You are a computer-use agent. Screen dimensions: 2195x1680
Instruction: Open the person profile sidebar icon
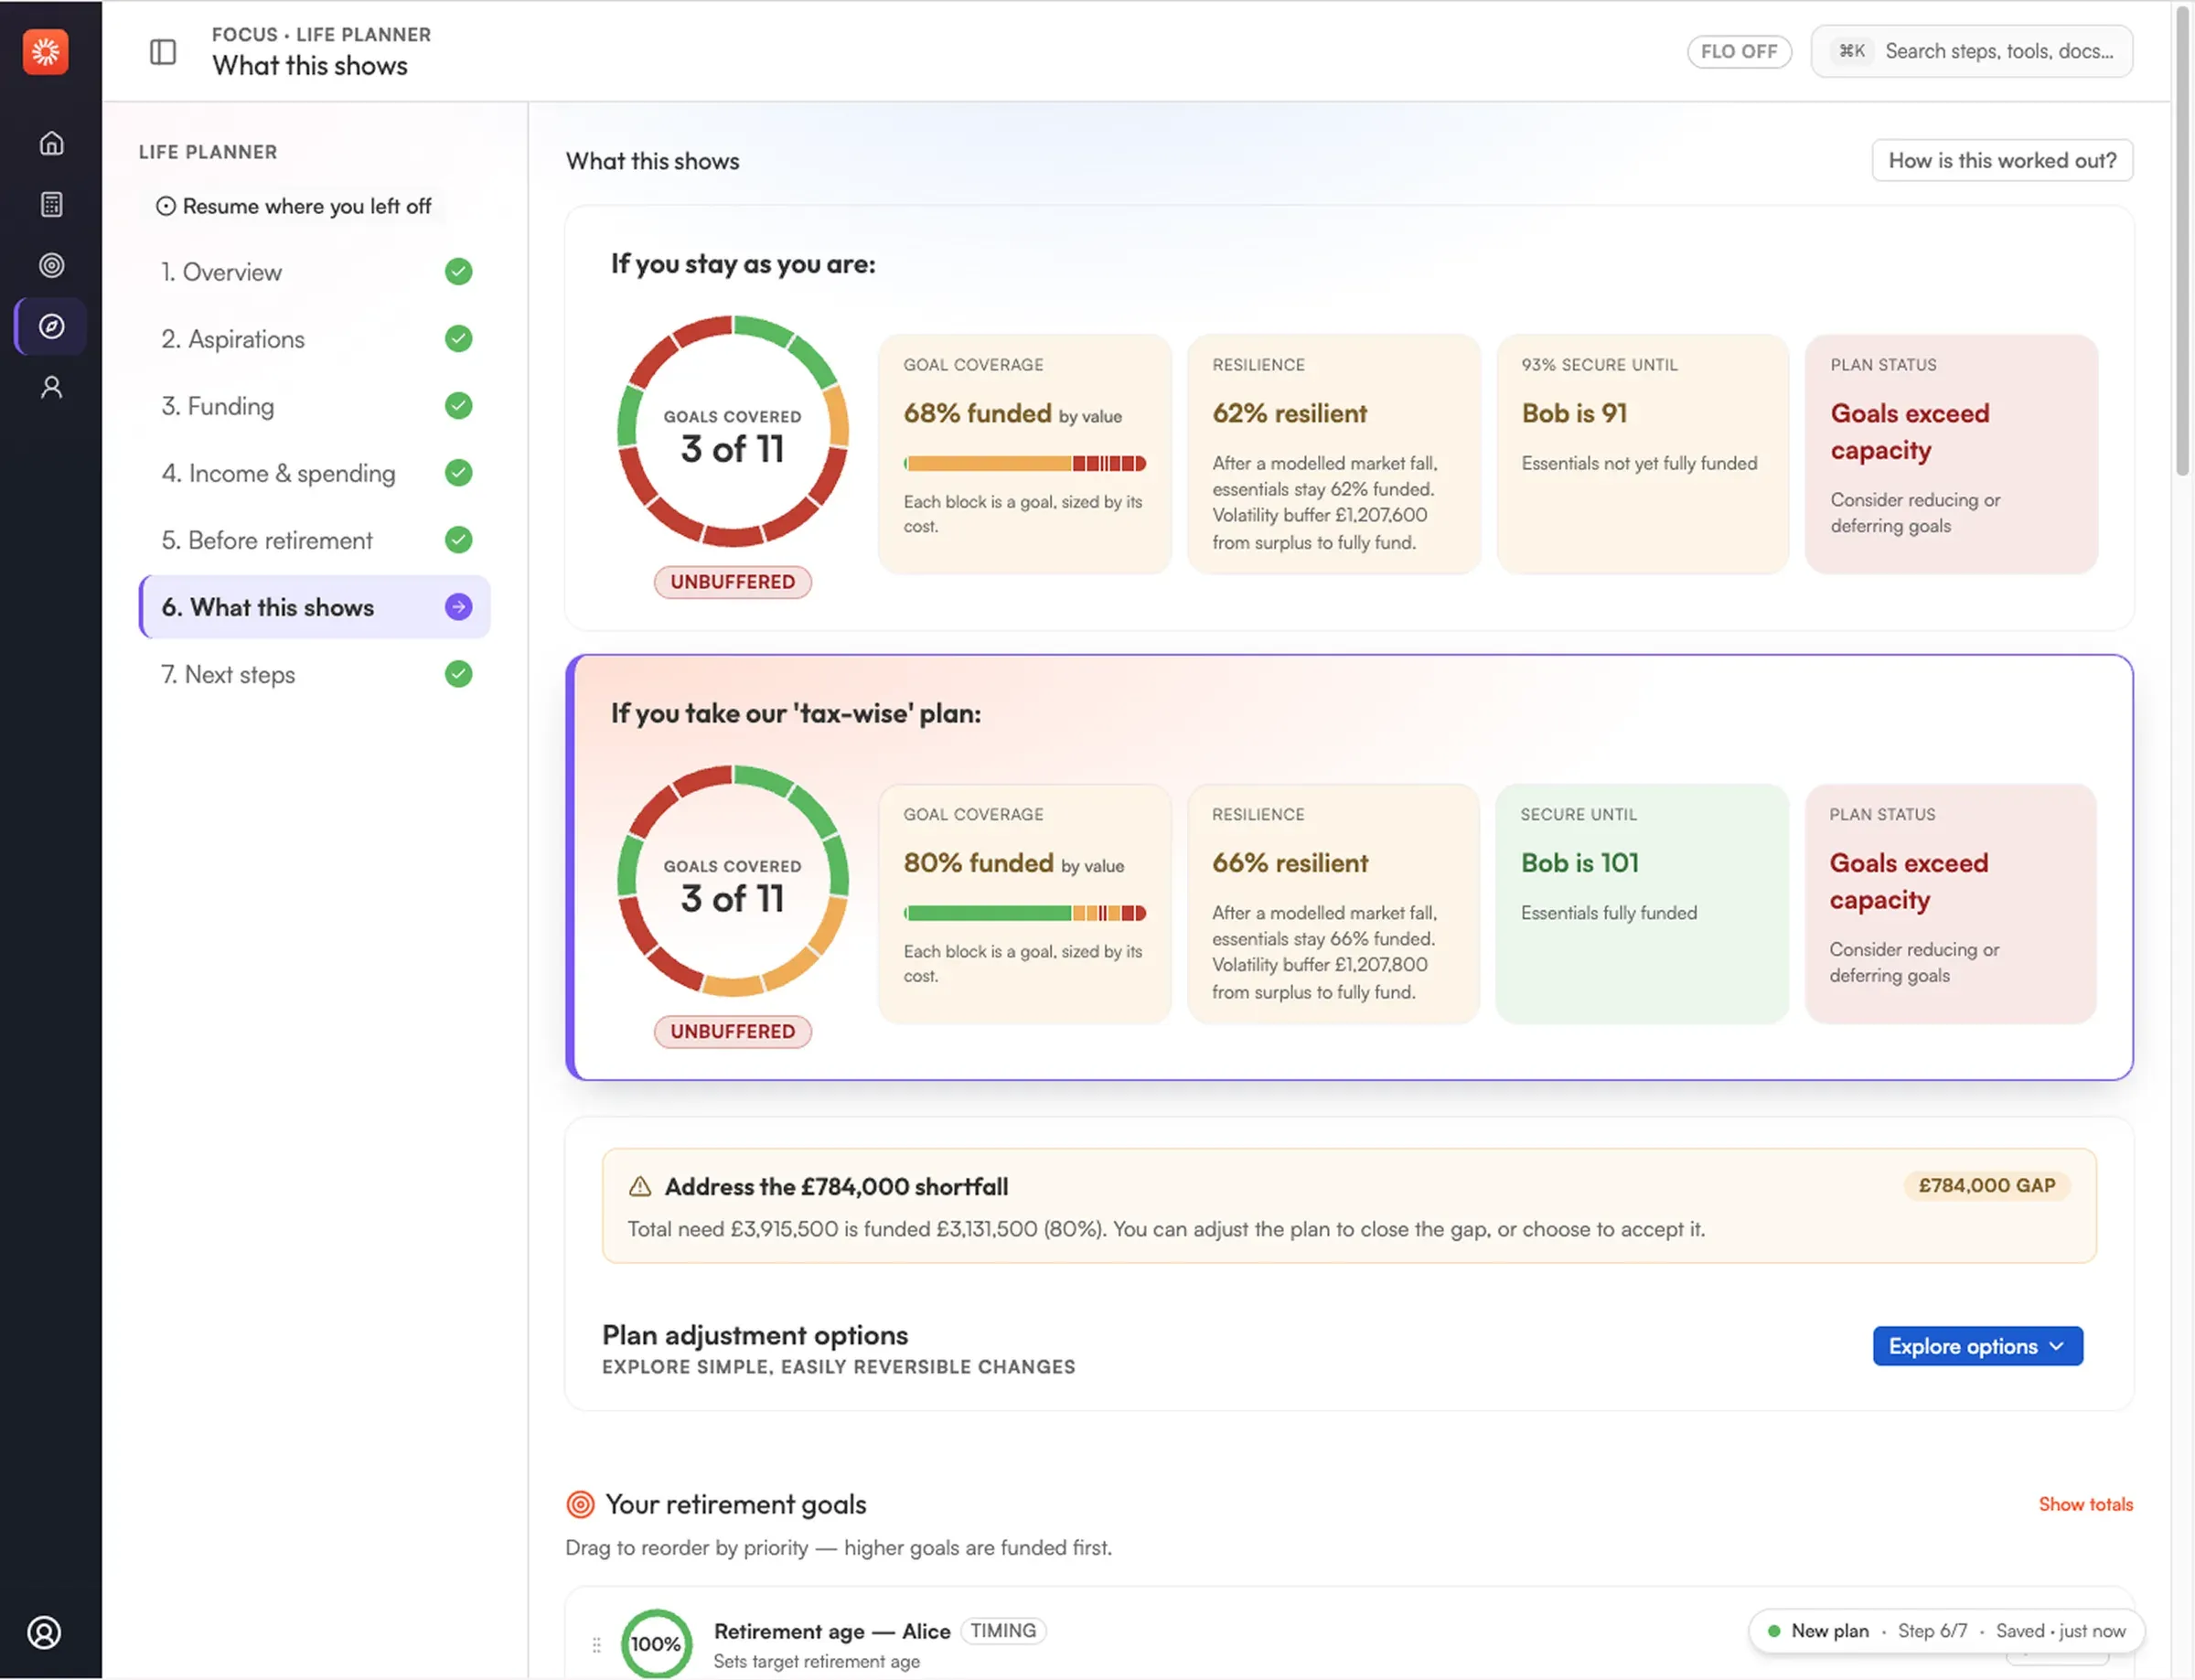pyautogui.click(x=51, y=387)
